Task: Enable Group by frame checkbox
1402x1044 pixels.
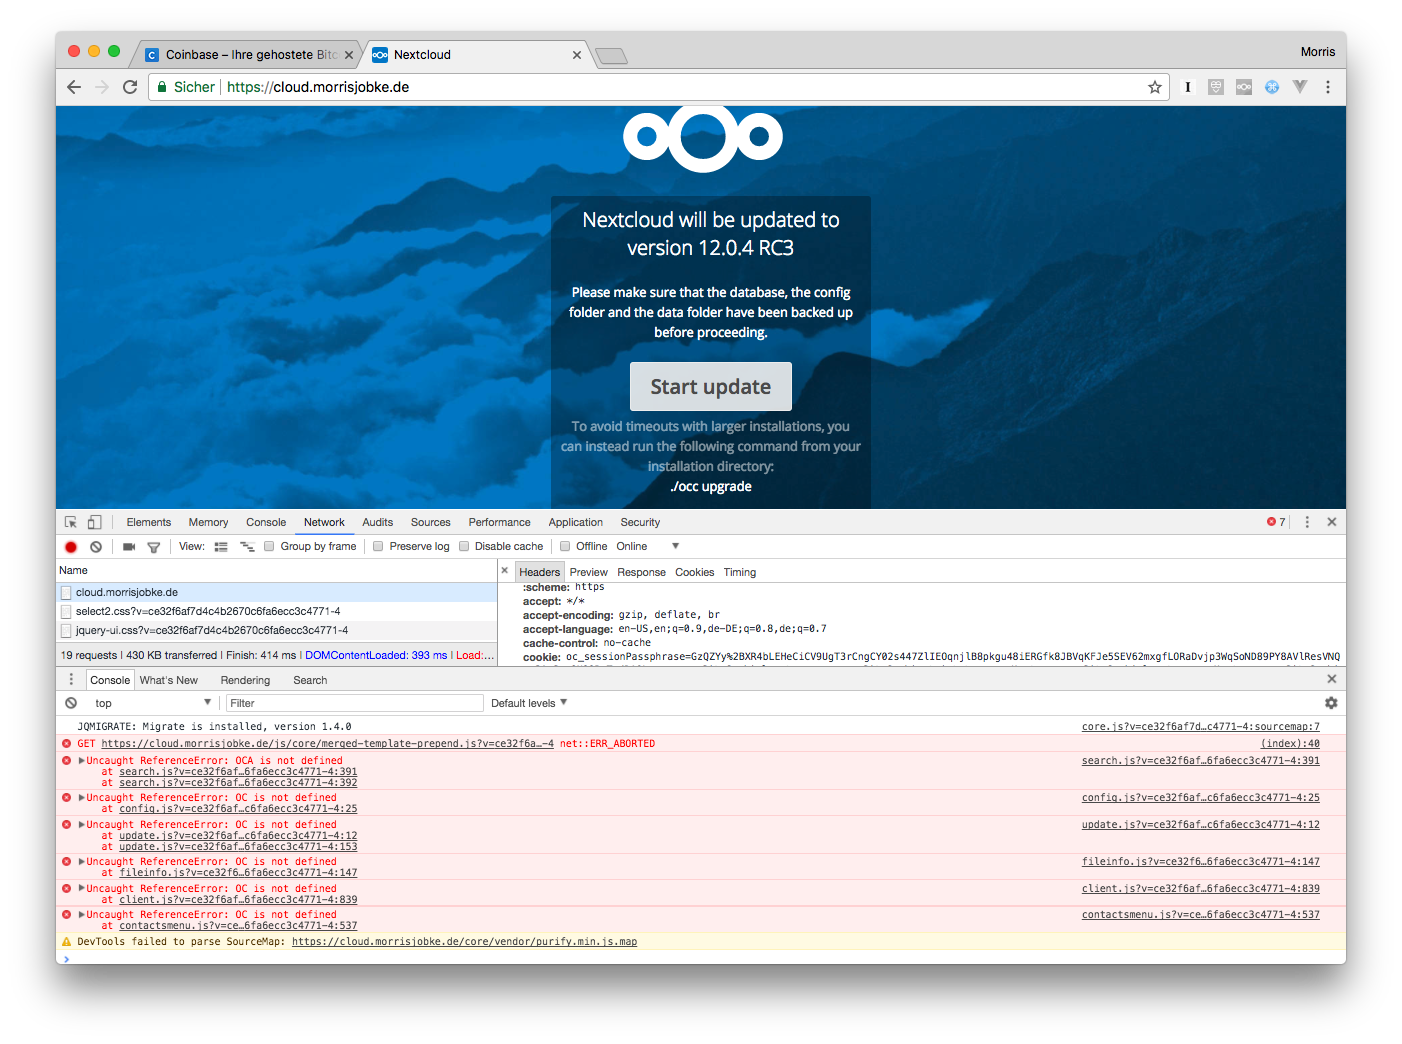Action: pyautogui.click(x=269, y=546)
